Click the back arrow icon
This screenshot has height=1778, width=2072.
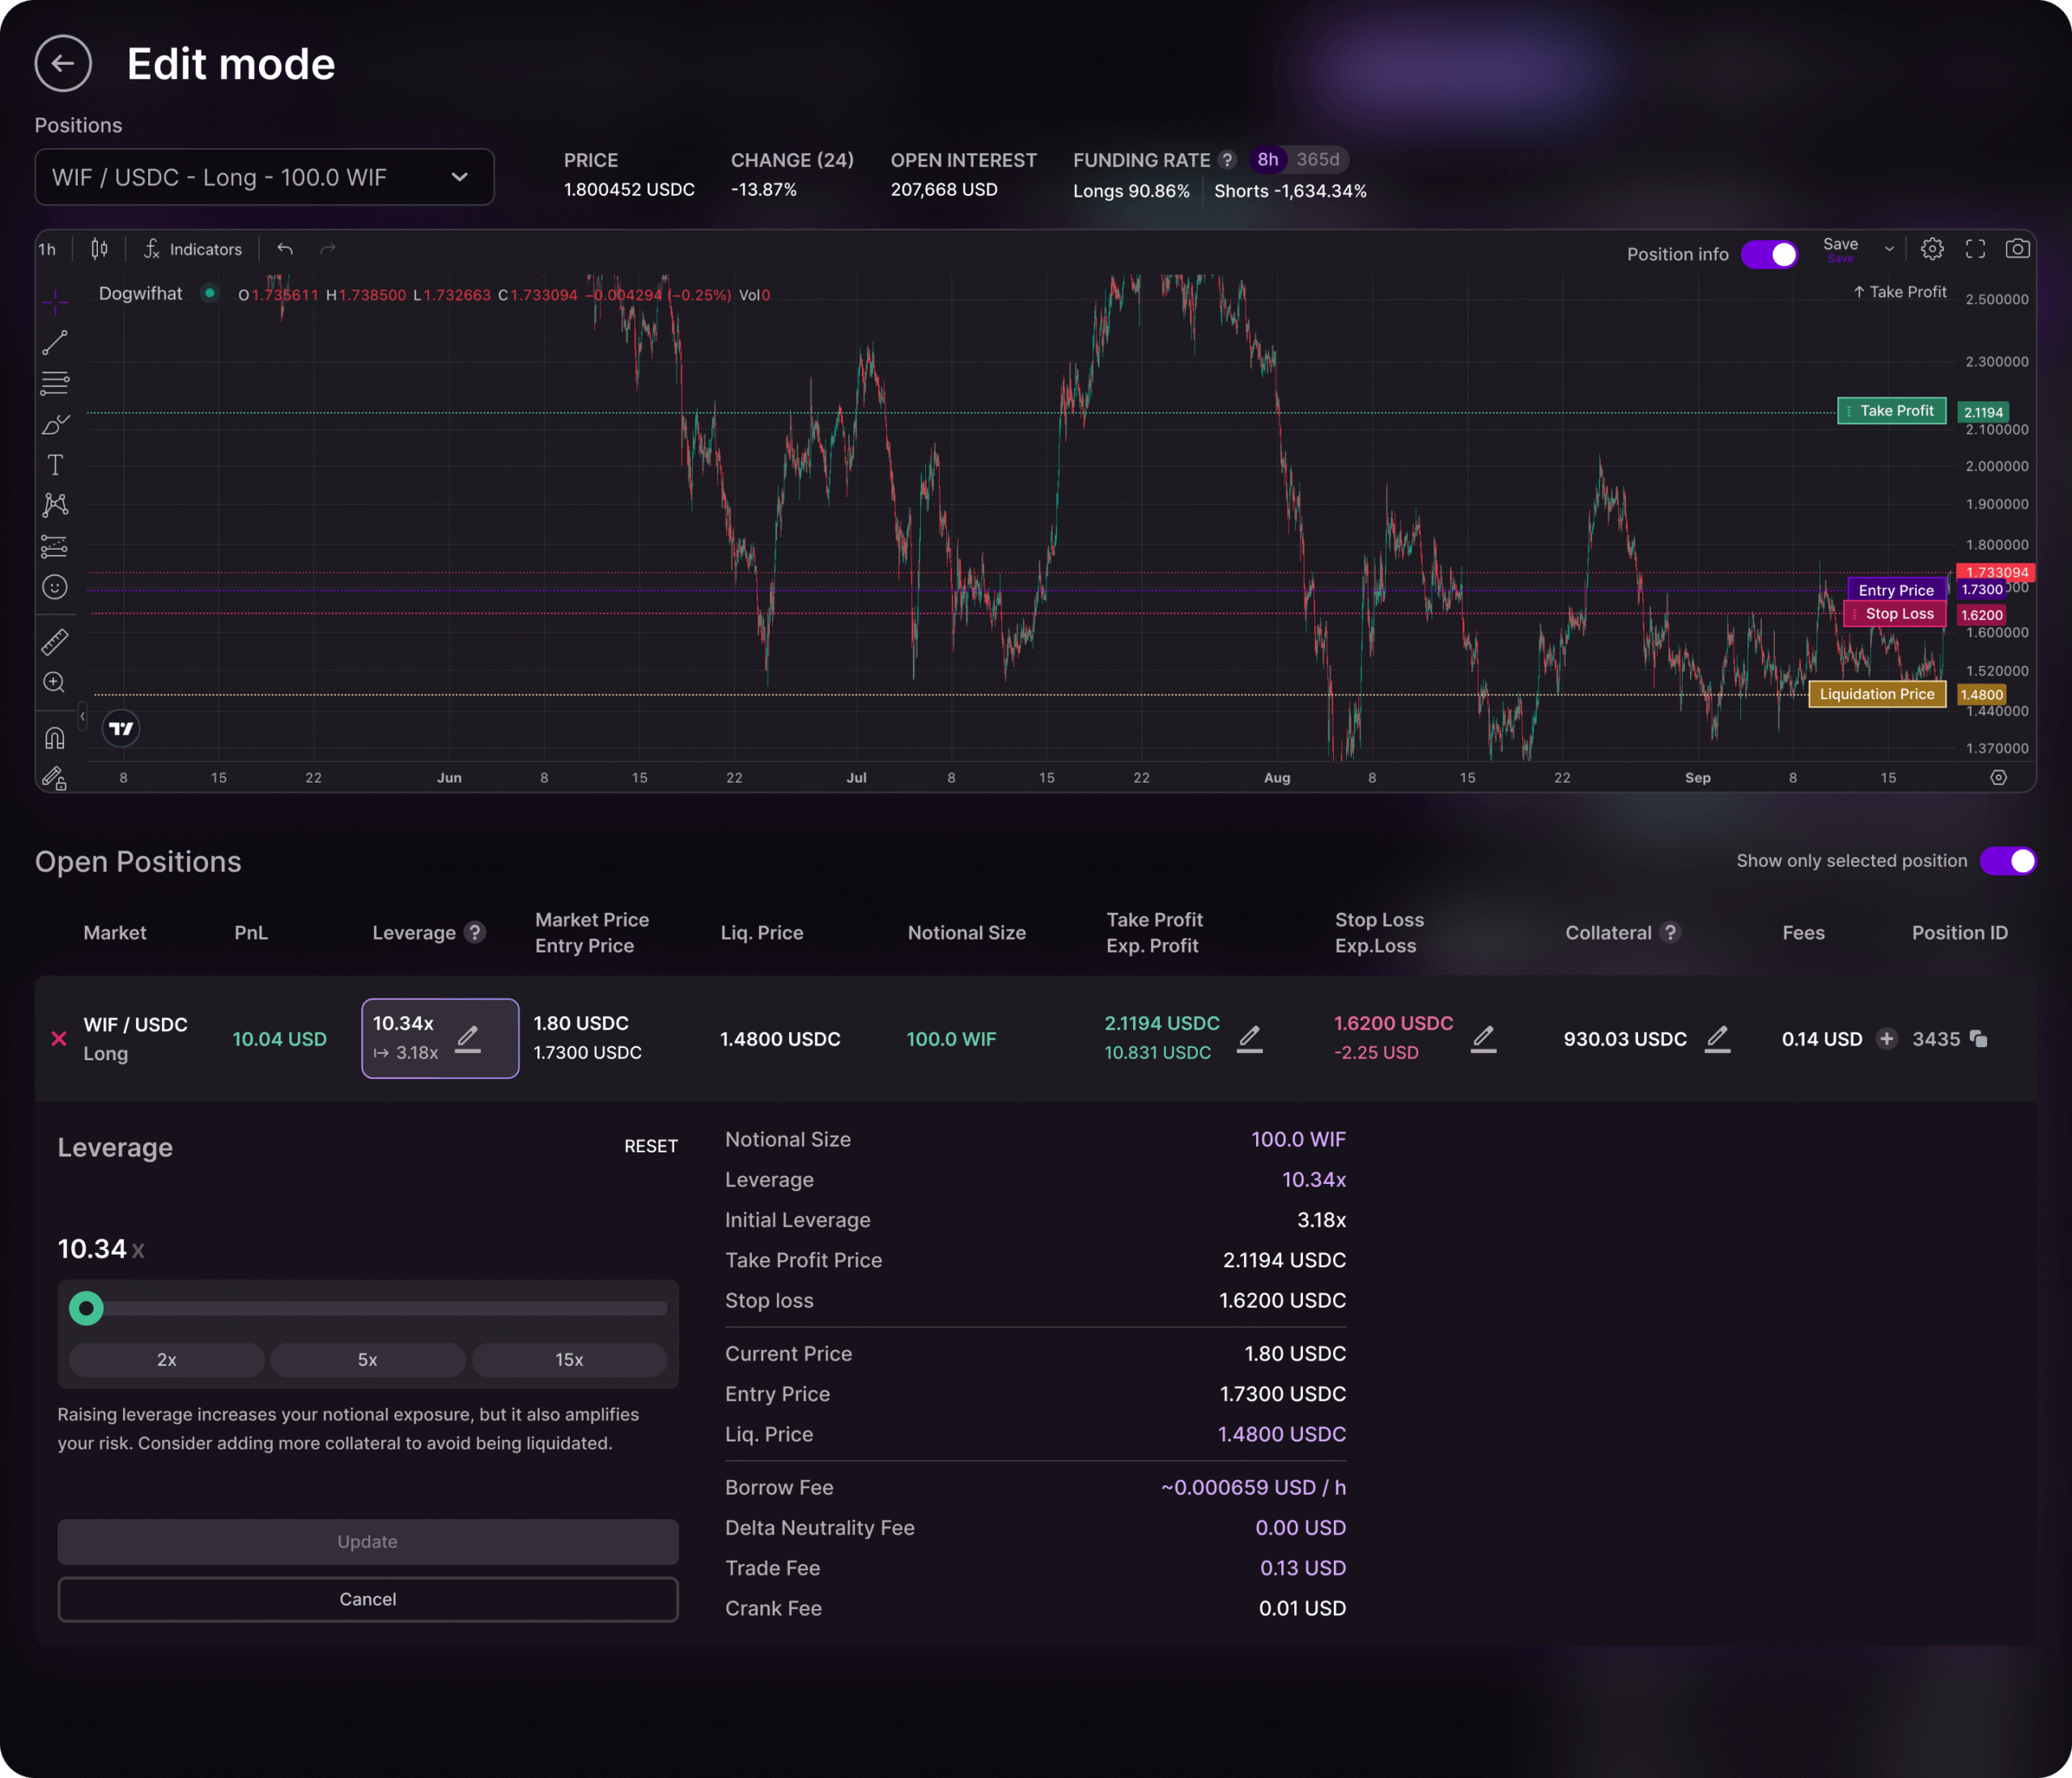click(x=63, y=63)
